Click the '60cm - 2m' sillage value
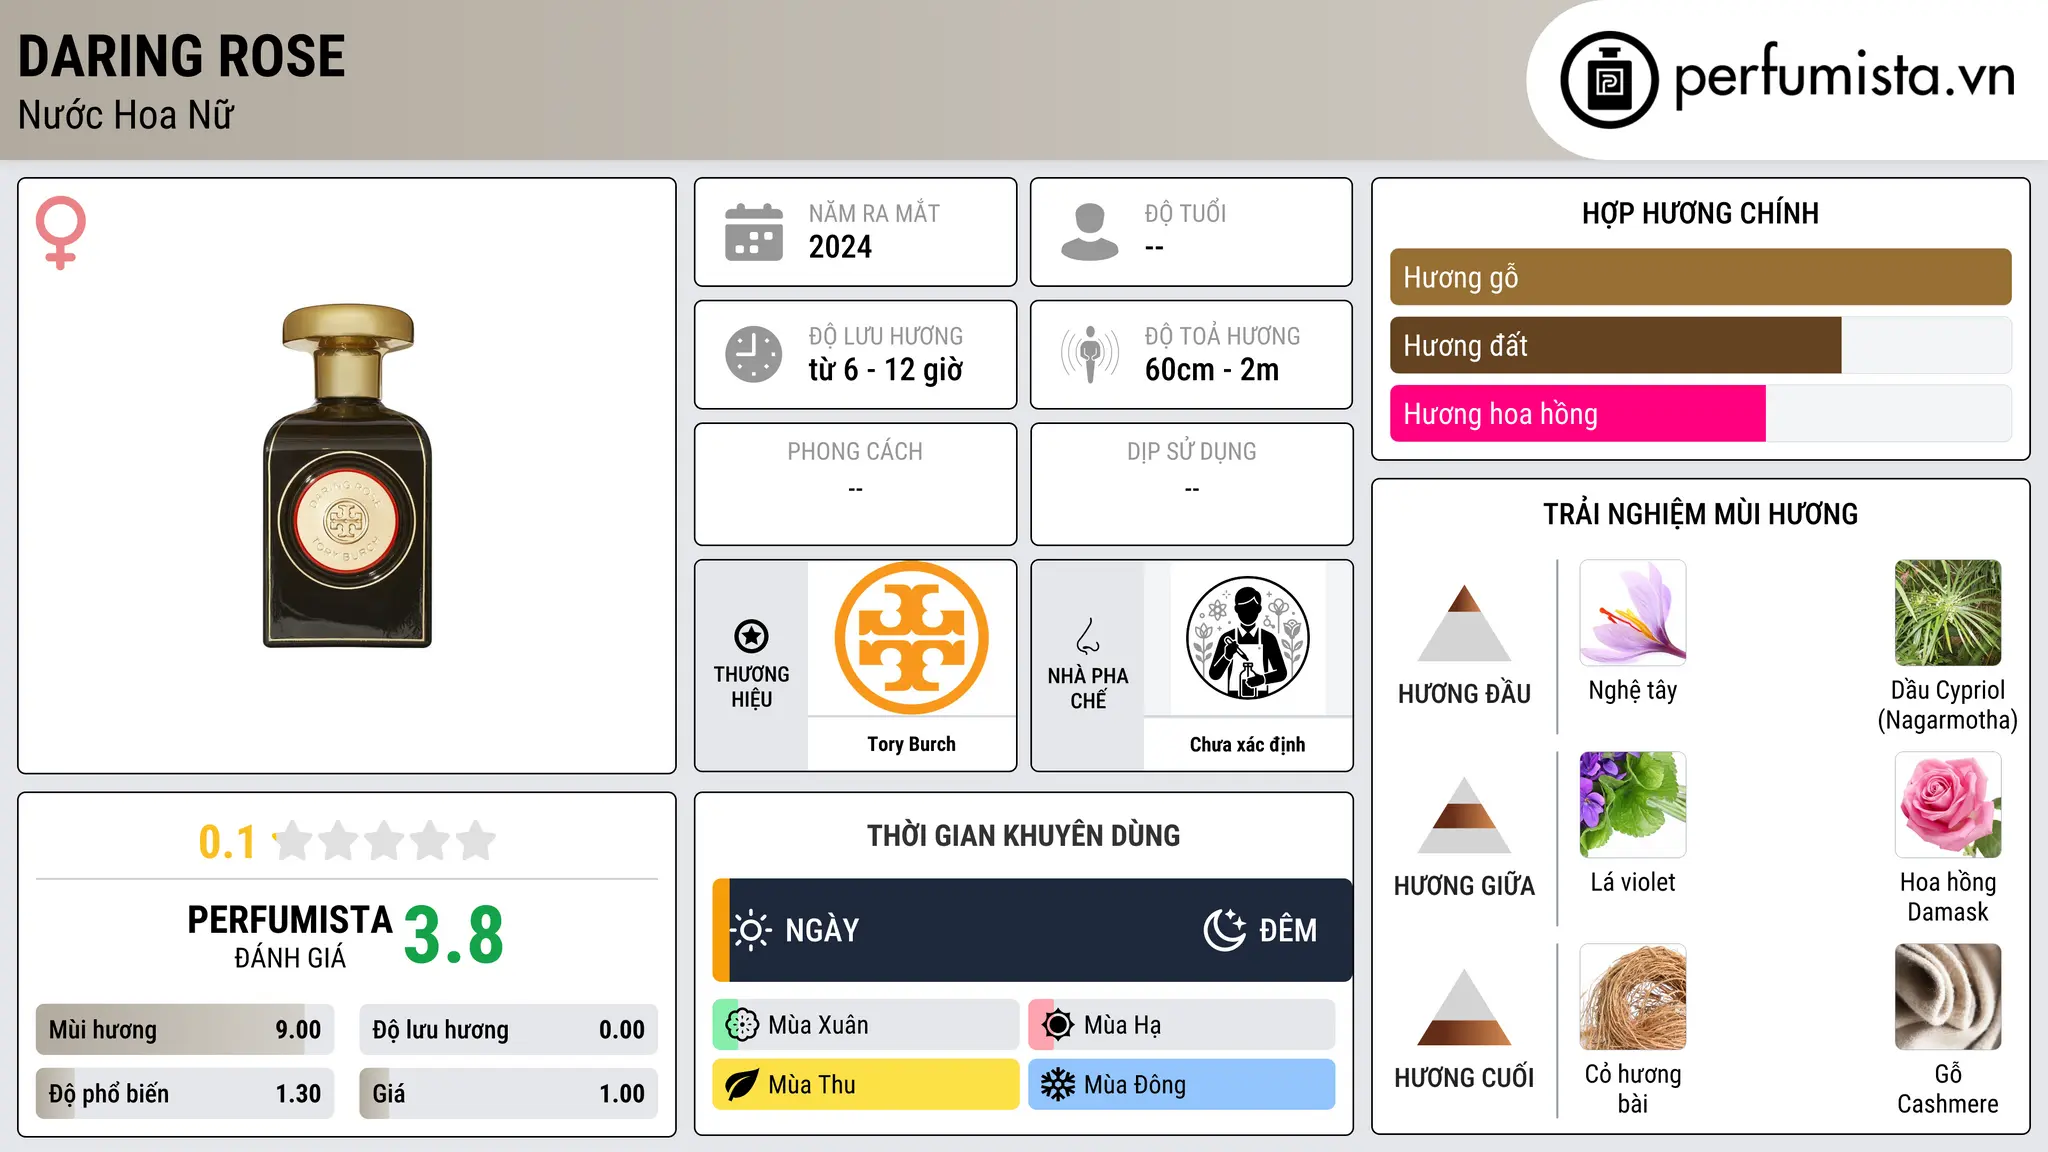 pyautogui.click(x=1212, y=370)
